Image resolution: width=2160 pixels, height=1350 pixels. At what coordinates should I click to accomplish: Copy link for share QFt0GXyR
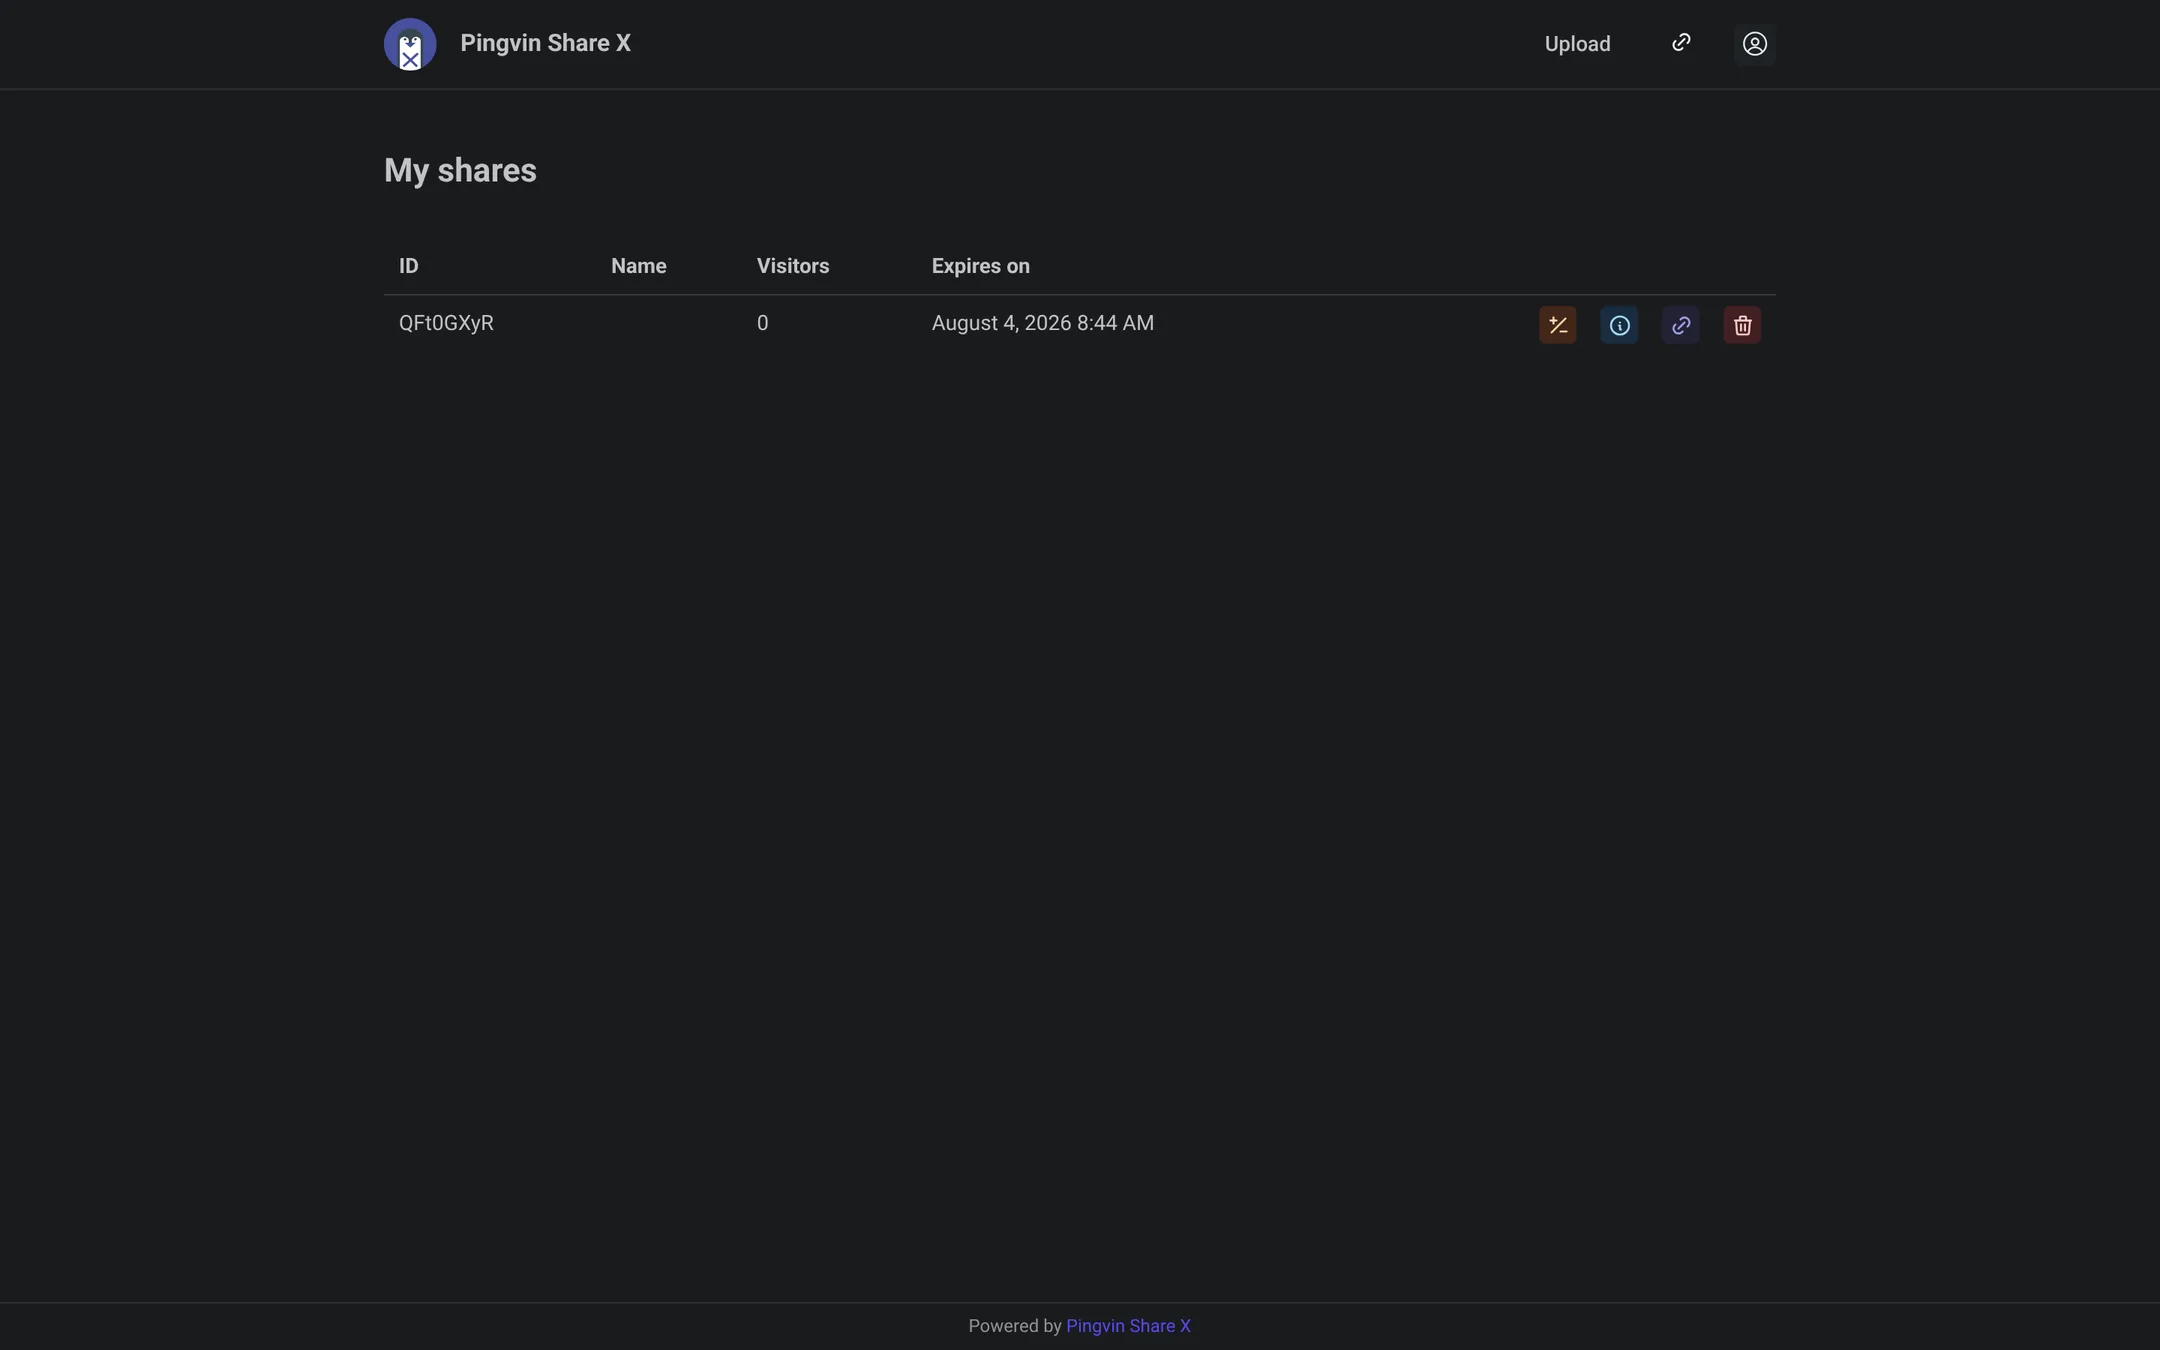(1680, 325)
